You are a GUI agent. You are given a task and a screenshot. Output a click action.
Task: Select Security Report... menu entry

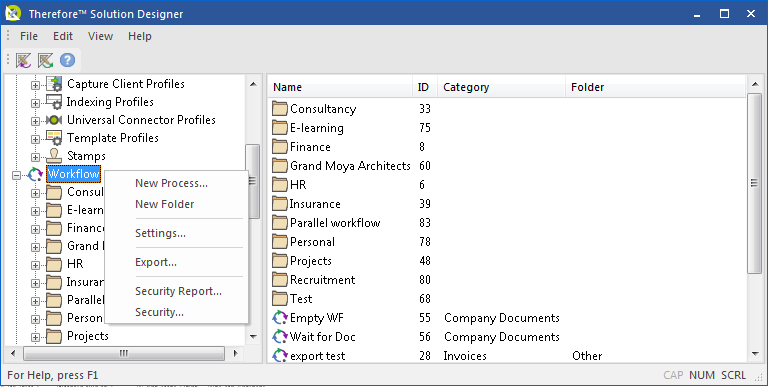pos(179,291)
